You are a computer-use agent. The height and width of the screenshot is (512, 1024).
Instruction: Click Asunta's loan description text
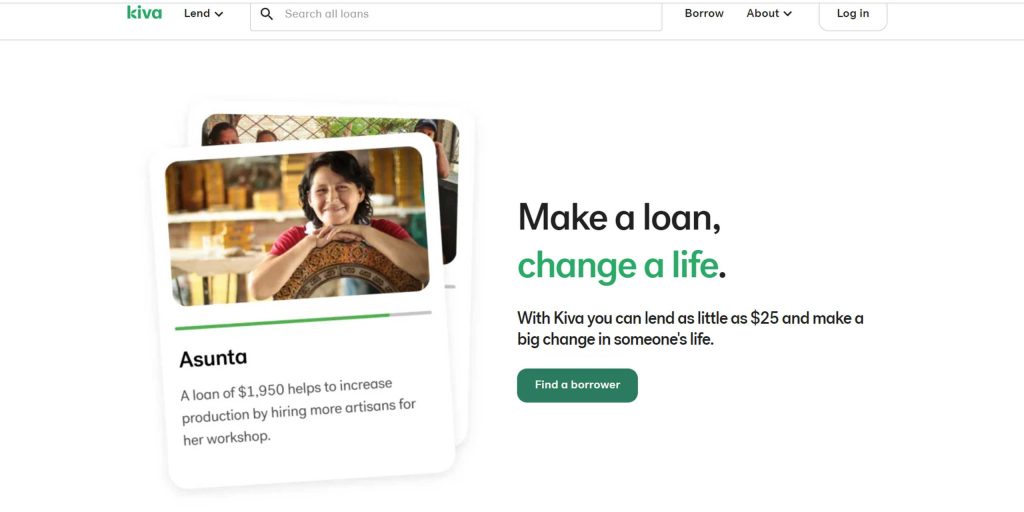point(298,412)
